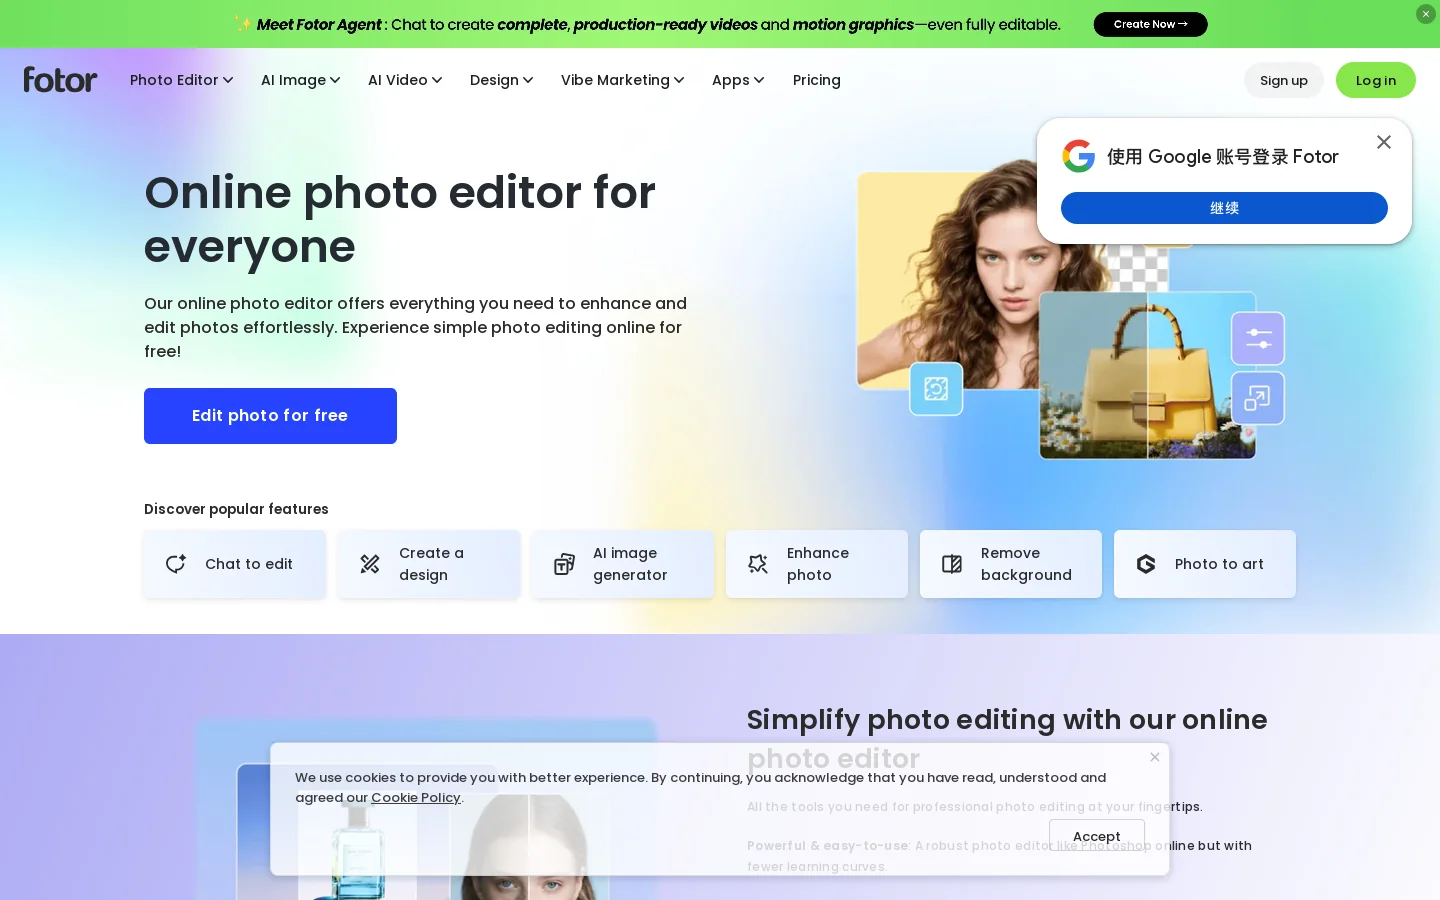Expand the Design menu chevron
Screen dimensions: 1440x900
point(528,80)
